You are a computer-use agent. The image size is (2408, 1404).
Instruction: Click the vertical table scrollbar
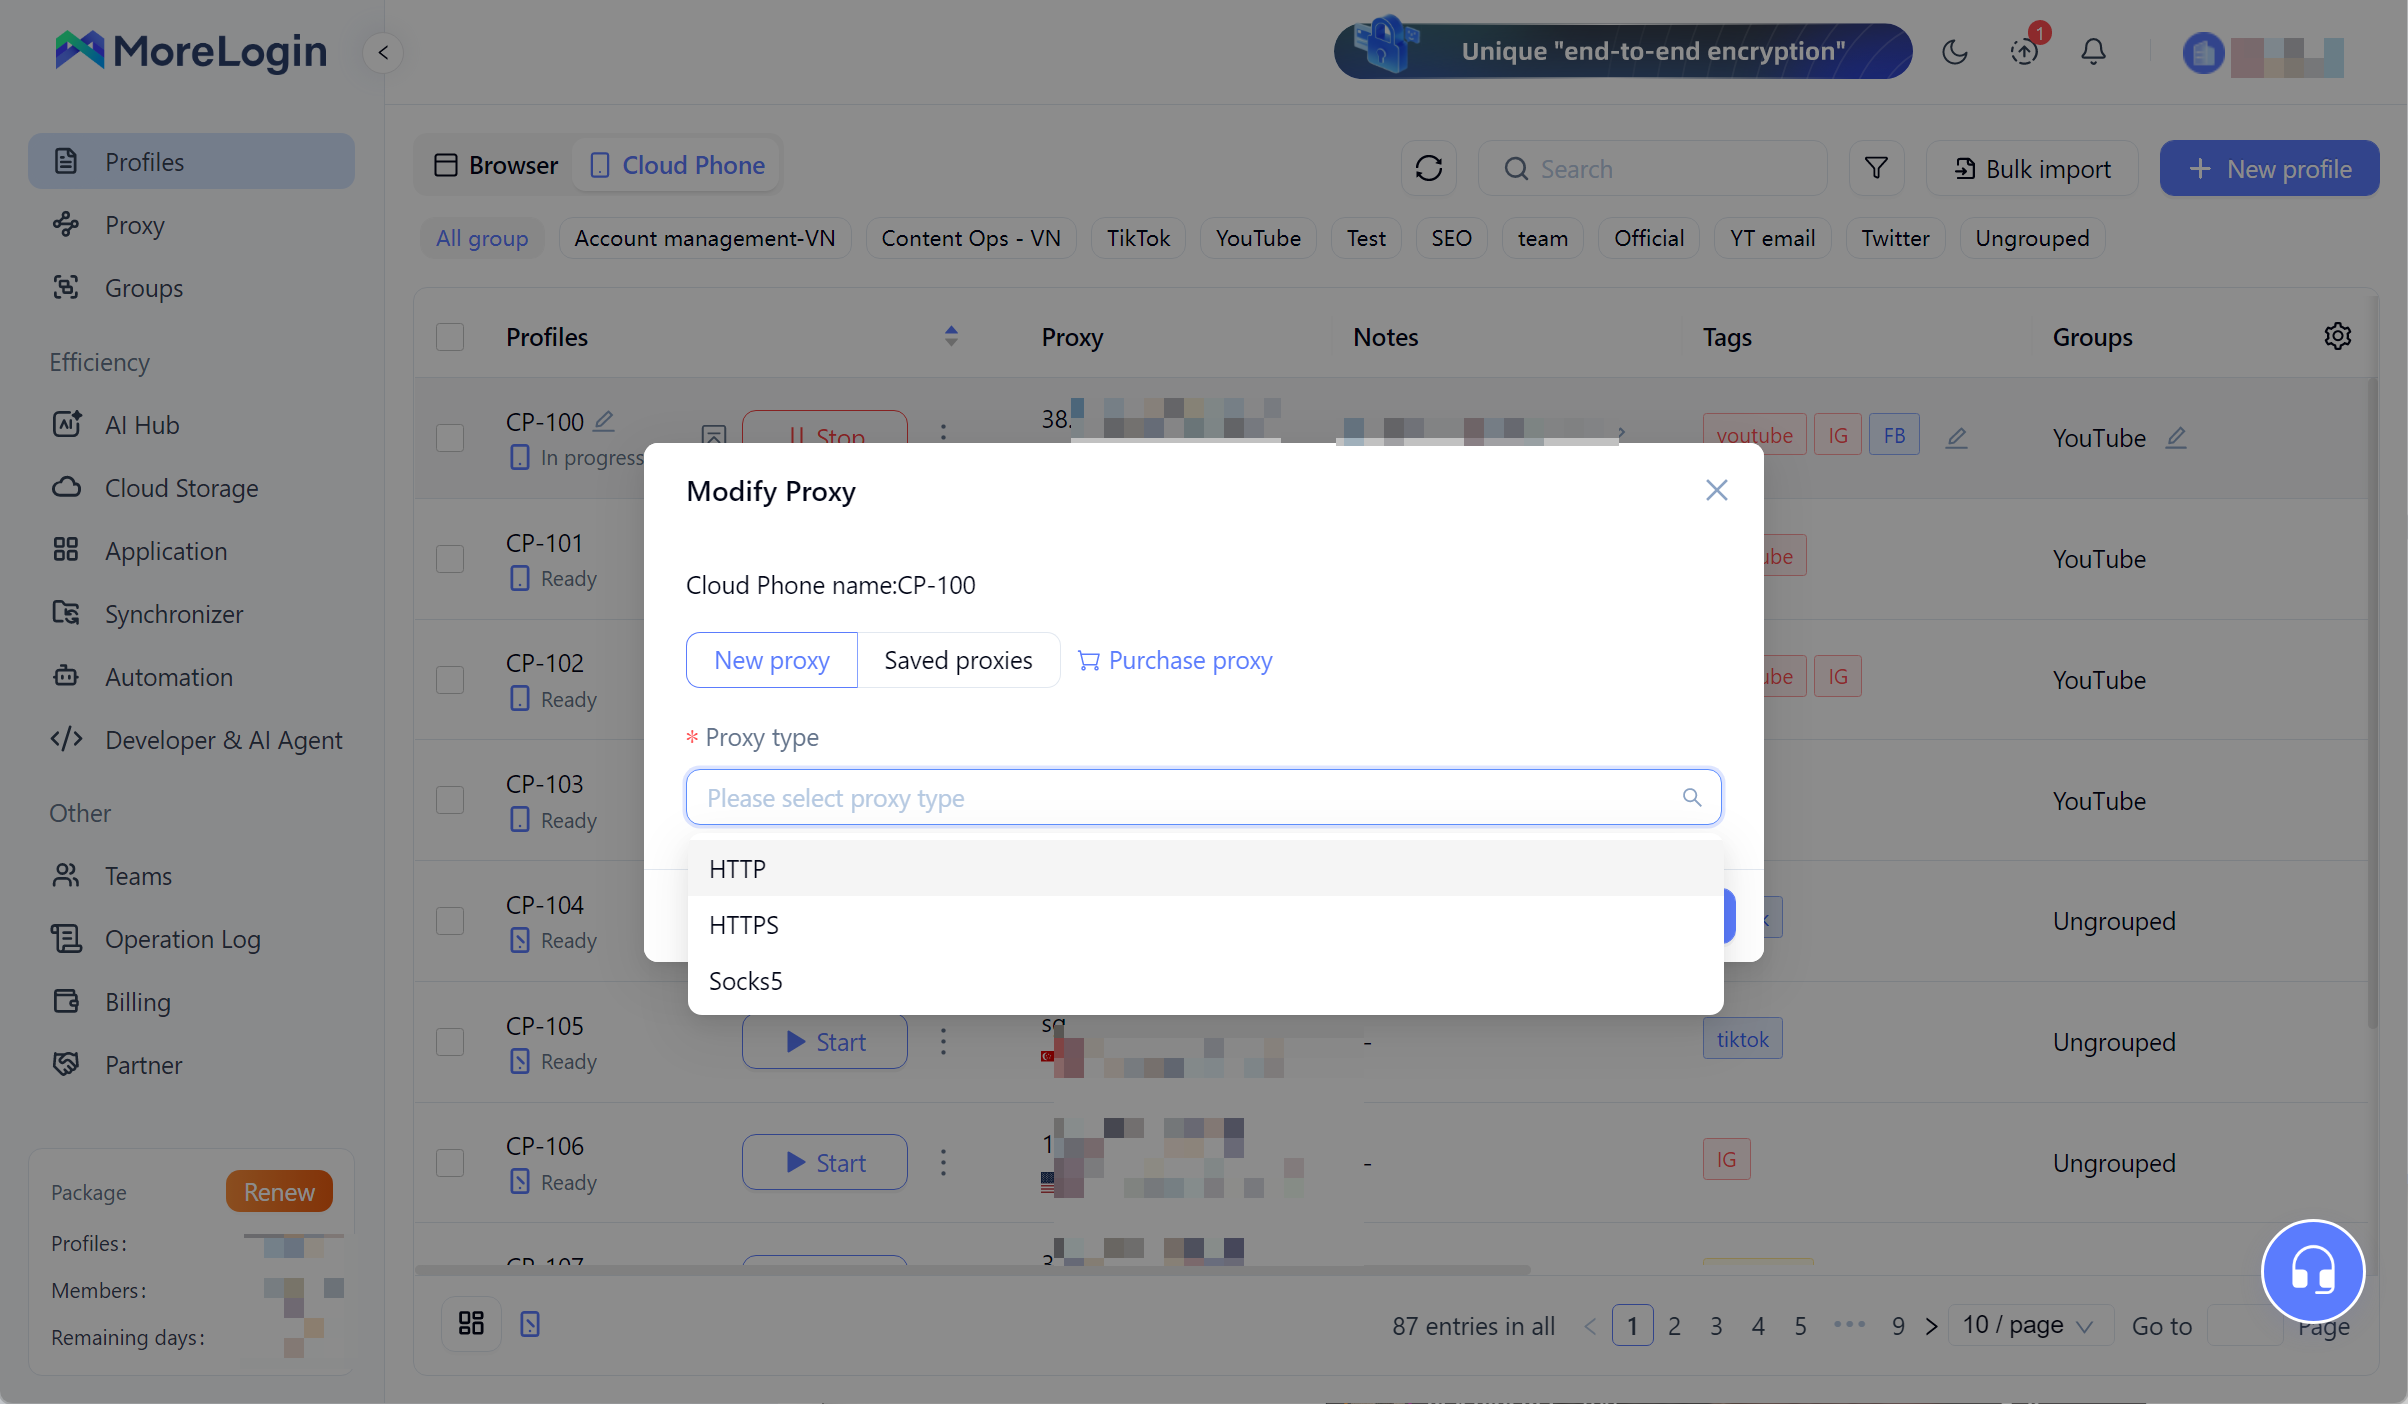click(2372, 703)
